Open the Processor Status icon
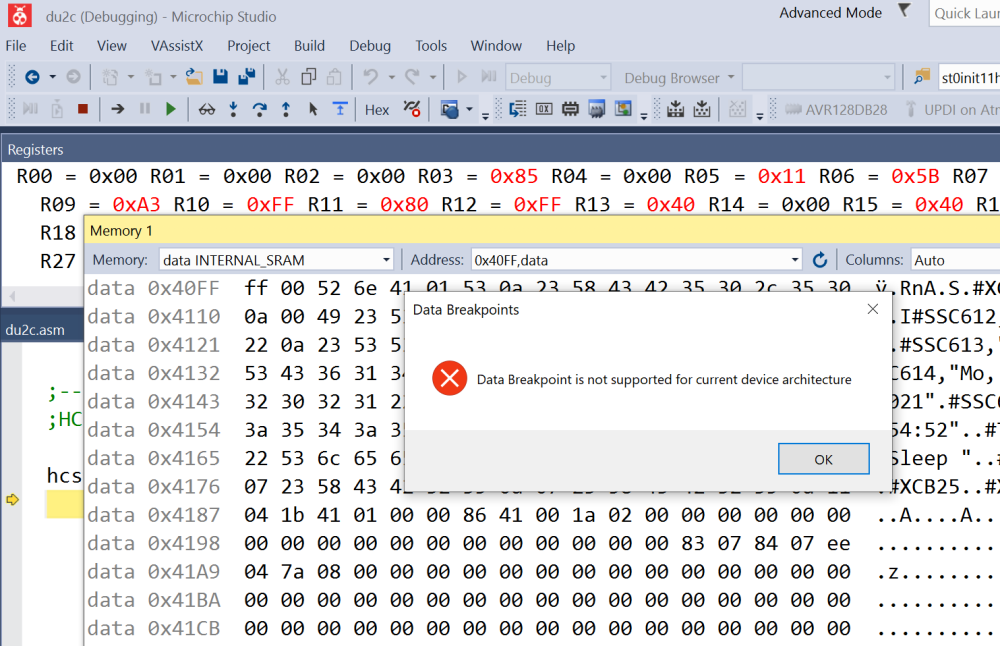 pyautogui.click(x=596, y=109)
